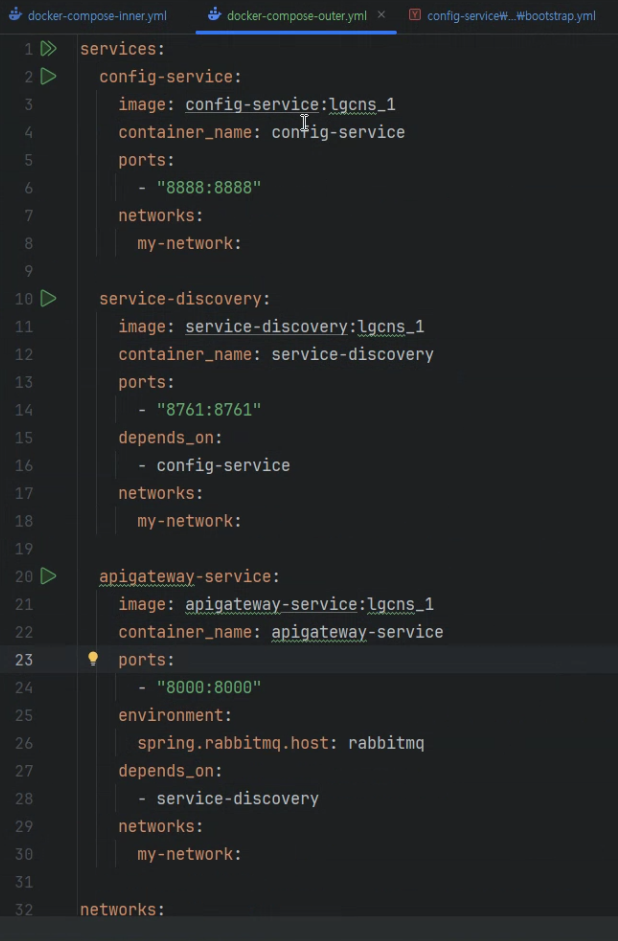618x941 pixels.
Task: Click the image value 'config-service:lgcns_1'
Action: 290,104
